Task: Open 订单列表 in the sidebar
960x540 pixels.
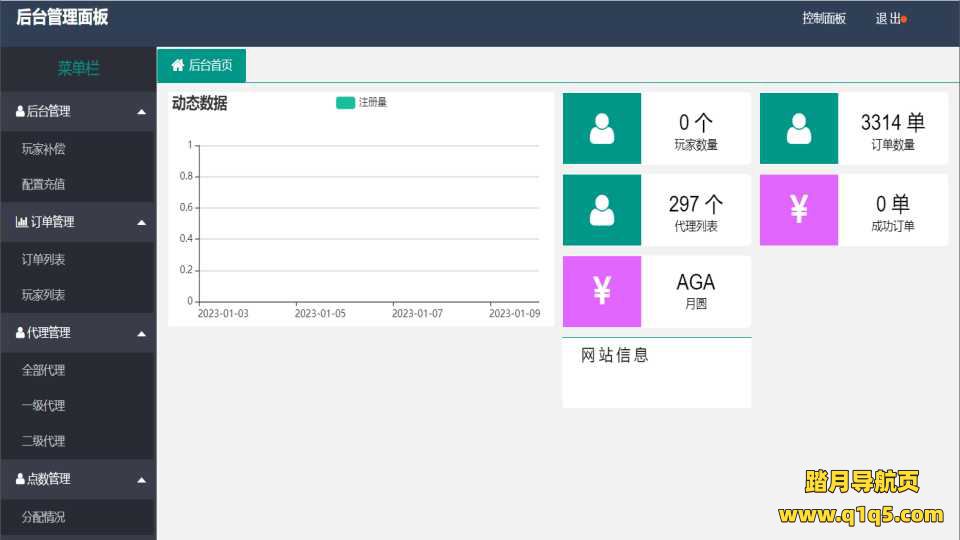Action: click(x=44, y=259)
